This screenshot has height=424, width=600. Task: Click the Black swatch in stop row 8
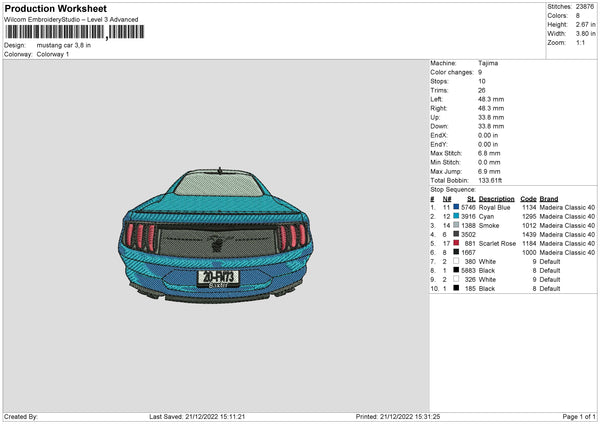[x=456, y=270]
